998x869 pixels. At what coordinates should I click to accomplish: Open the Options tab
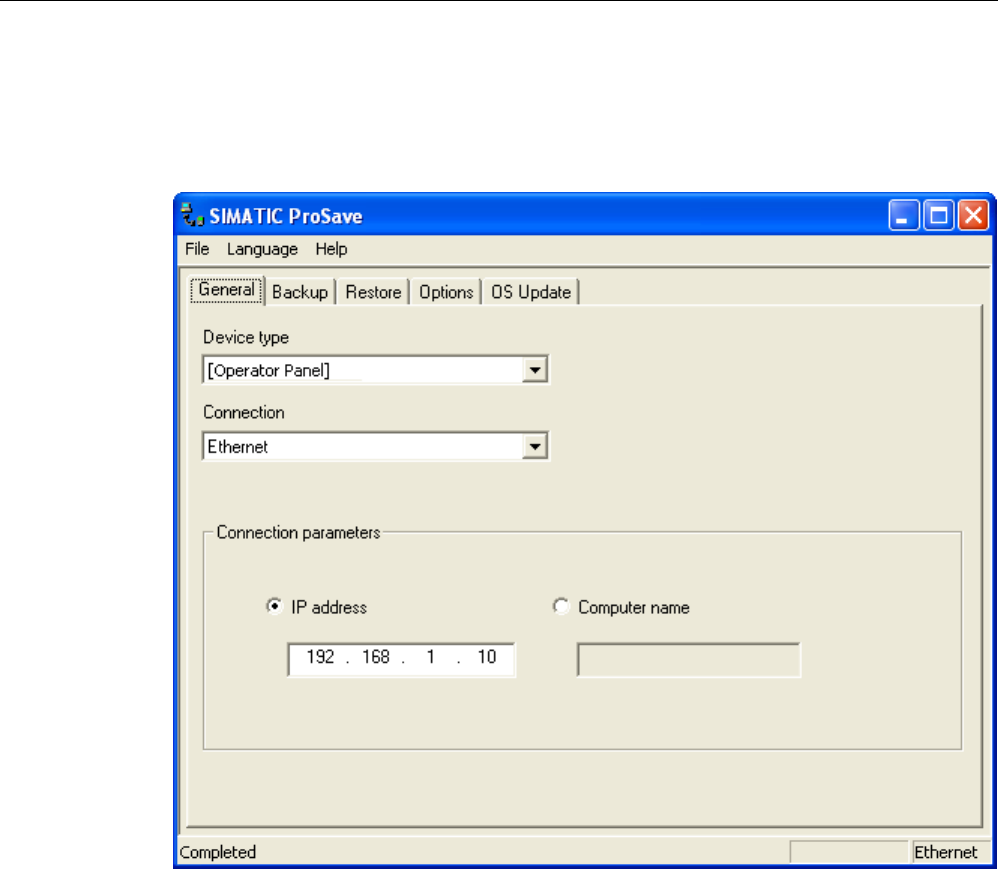tap(446, 292)
